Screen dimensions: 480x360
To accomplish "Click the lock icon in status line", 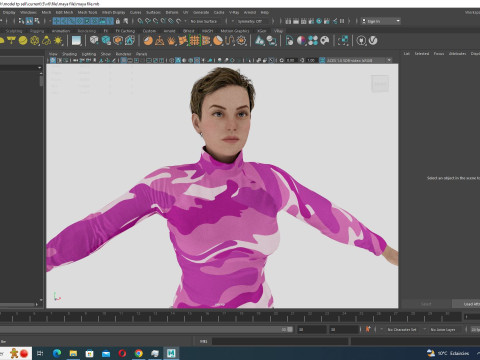I will (x=118, y=21).
